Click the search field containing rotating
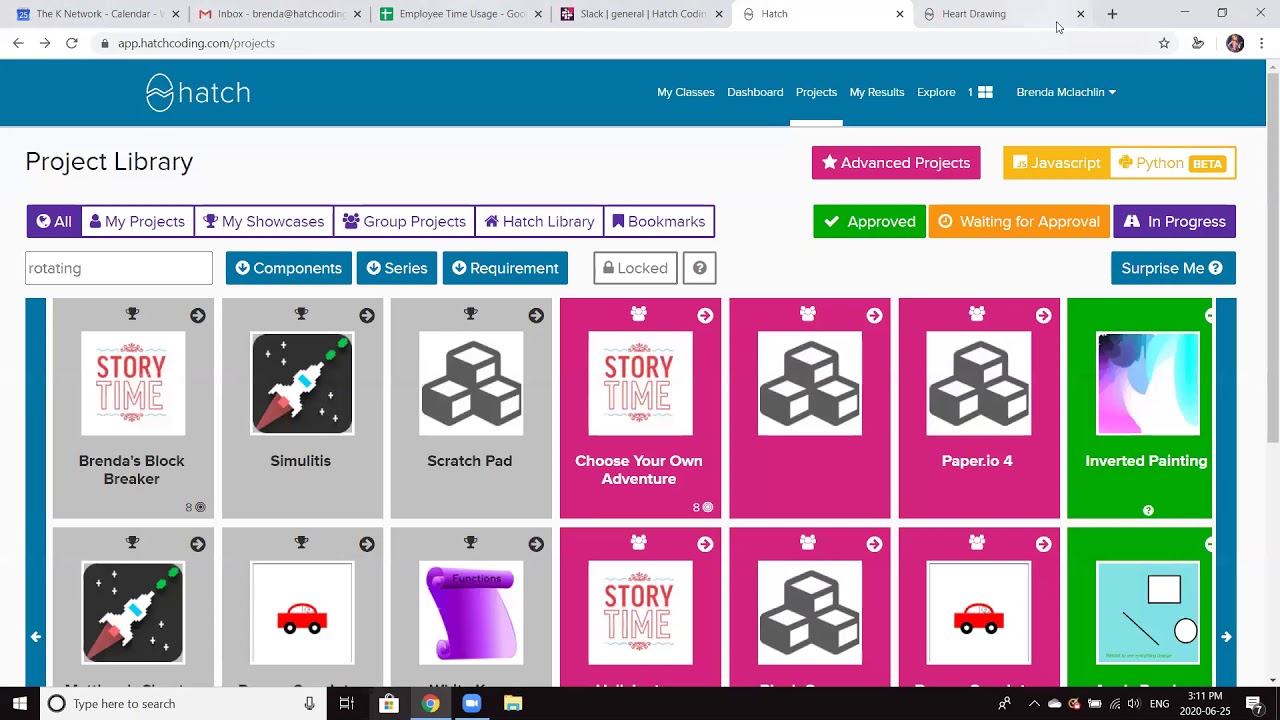1280x720 pixels. click(119, 268)
